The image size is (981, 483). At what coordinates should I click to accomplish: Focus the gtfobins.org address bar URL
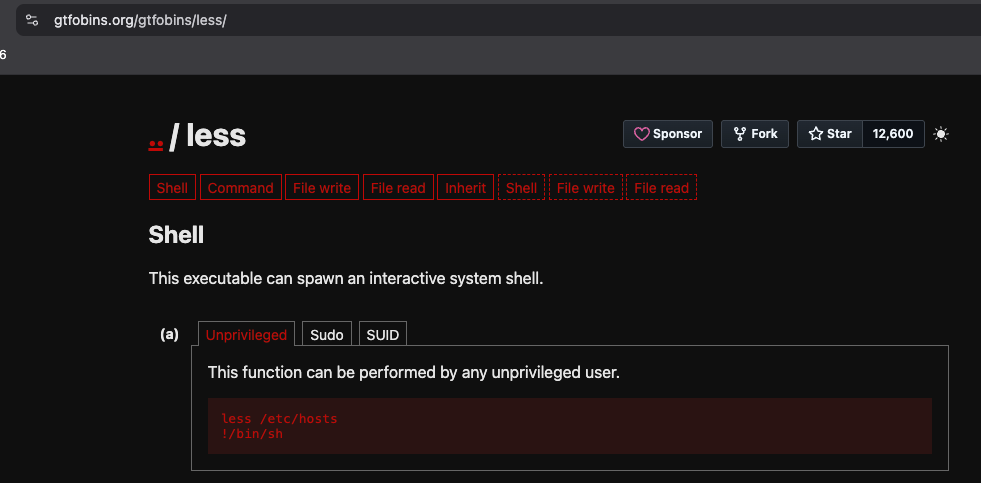click(140, 20)
